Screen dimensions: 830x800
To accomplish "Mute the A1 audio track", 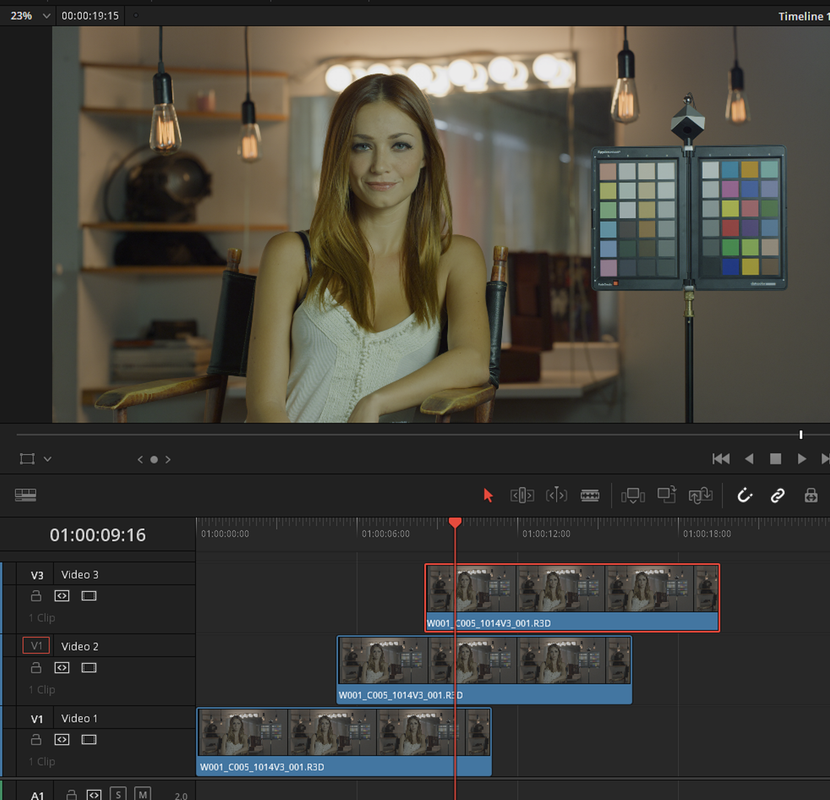I will (x=142, y=794).
